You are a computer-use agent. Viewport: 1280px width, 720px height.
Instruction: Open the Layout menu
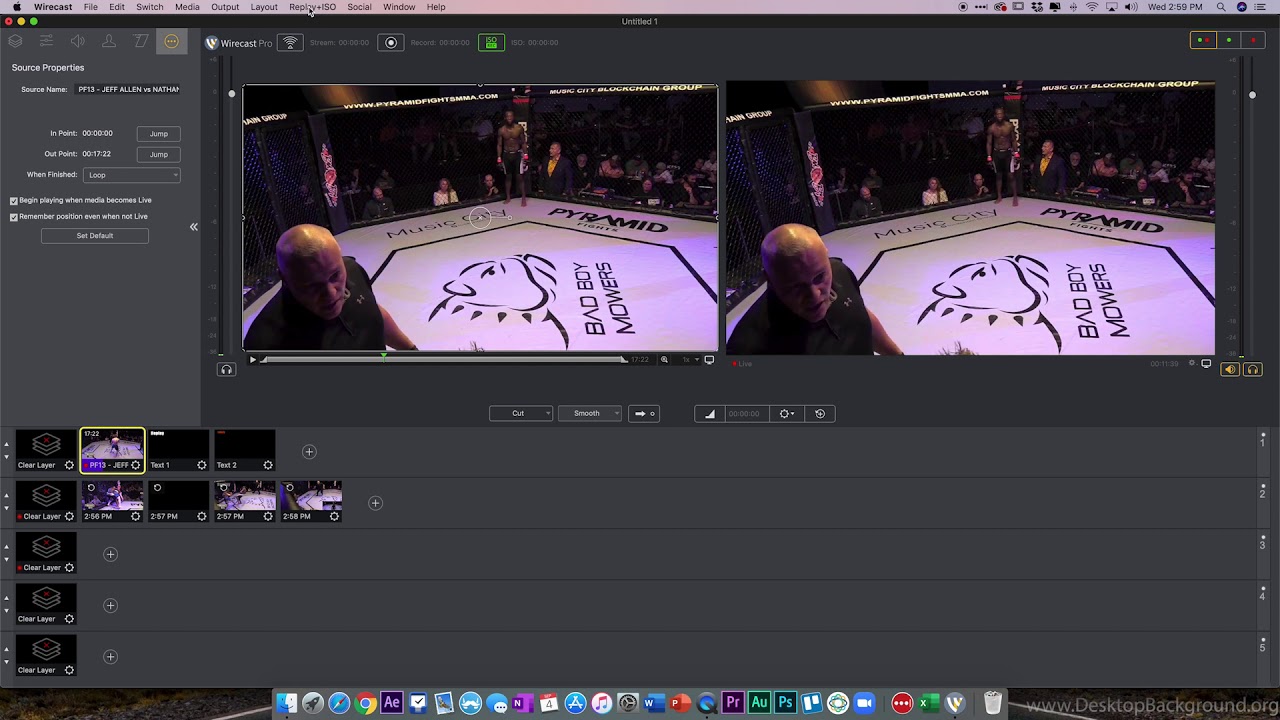pos(264,7)
